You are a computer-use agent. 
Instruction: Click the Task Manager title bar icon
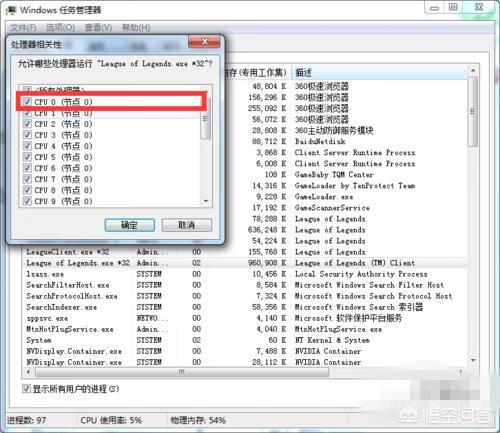[x=11, y=10]
